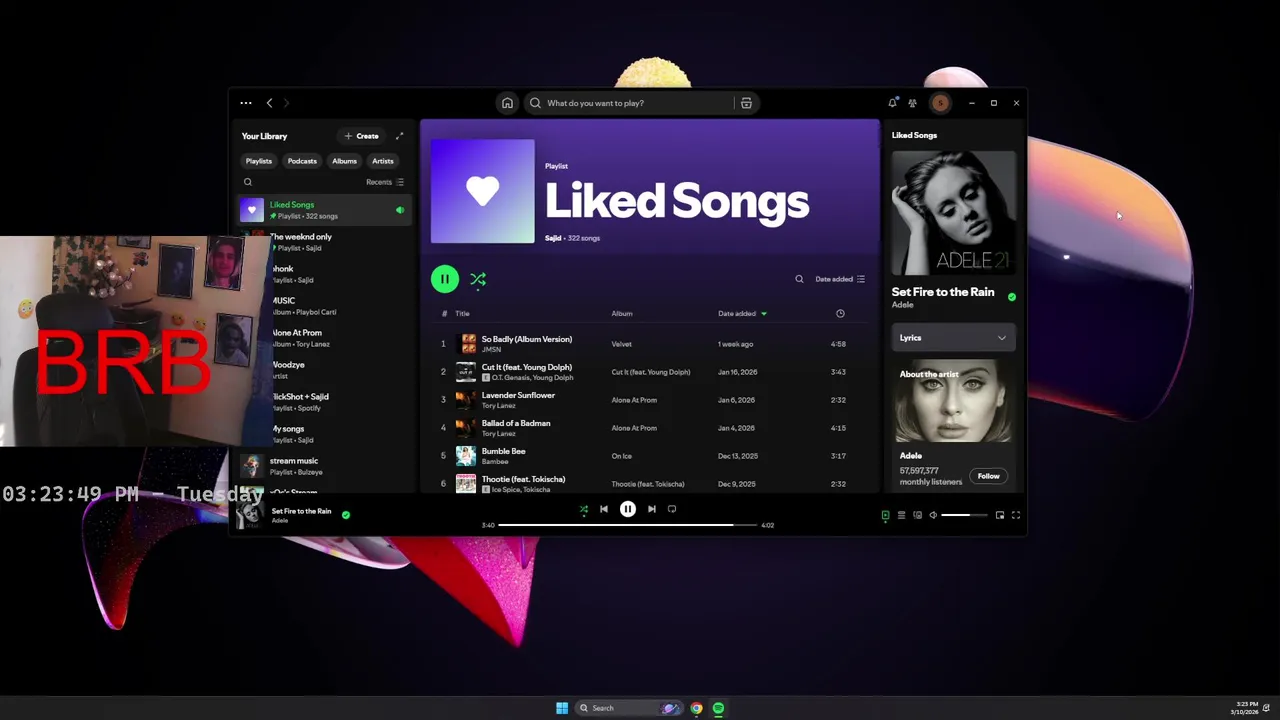The width and height of the screenshot is (1280, 720).
Task: Open the mini player
Action: coord(1000,515)
